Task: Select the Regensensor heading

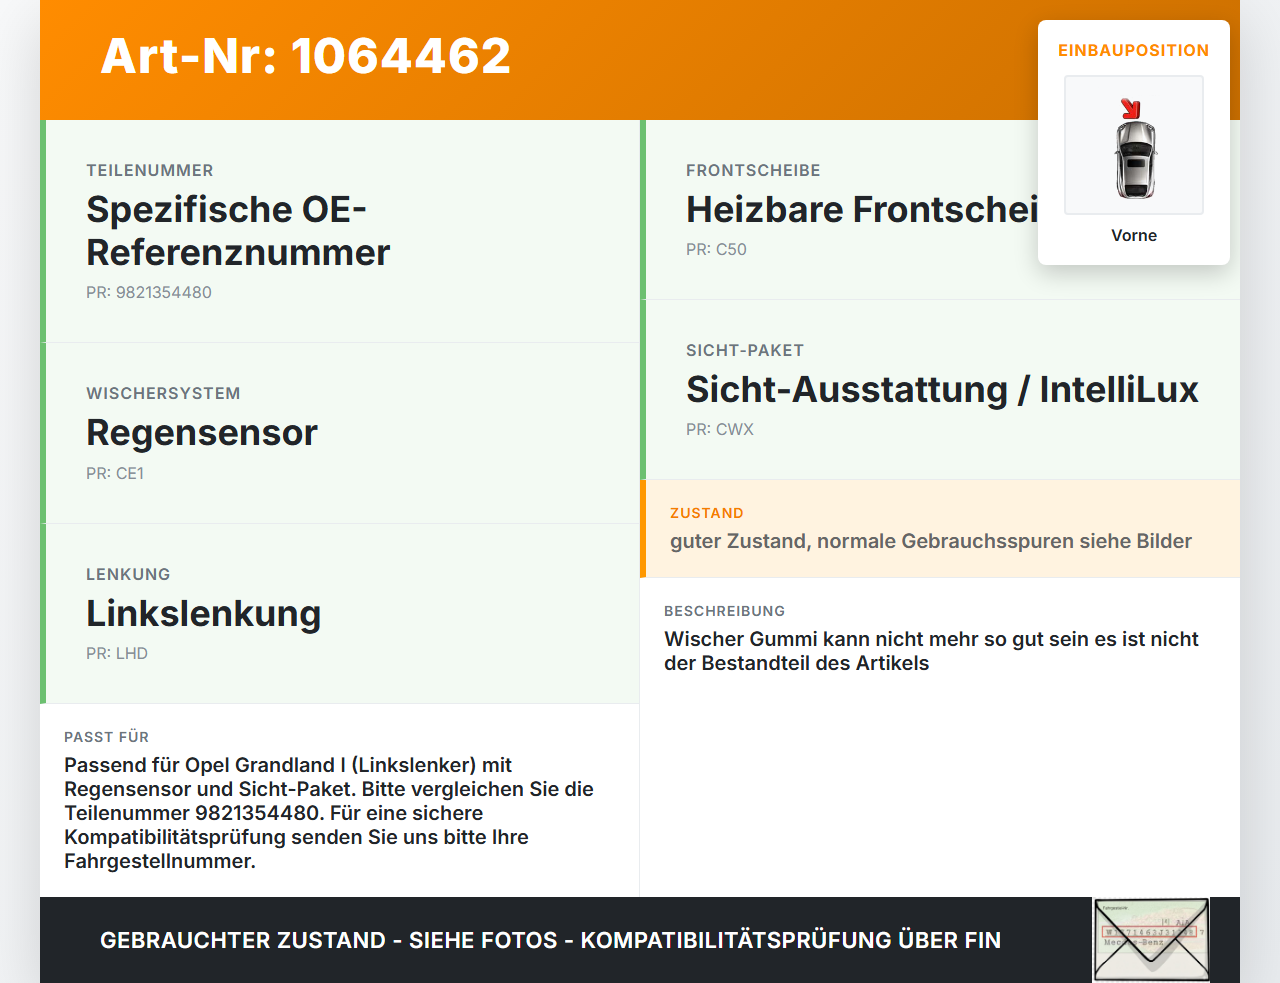Action: pyautogui.click(x=202, y=433)
